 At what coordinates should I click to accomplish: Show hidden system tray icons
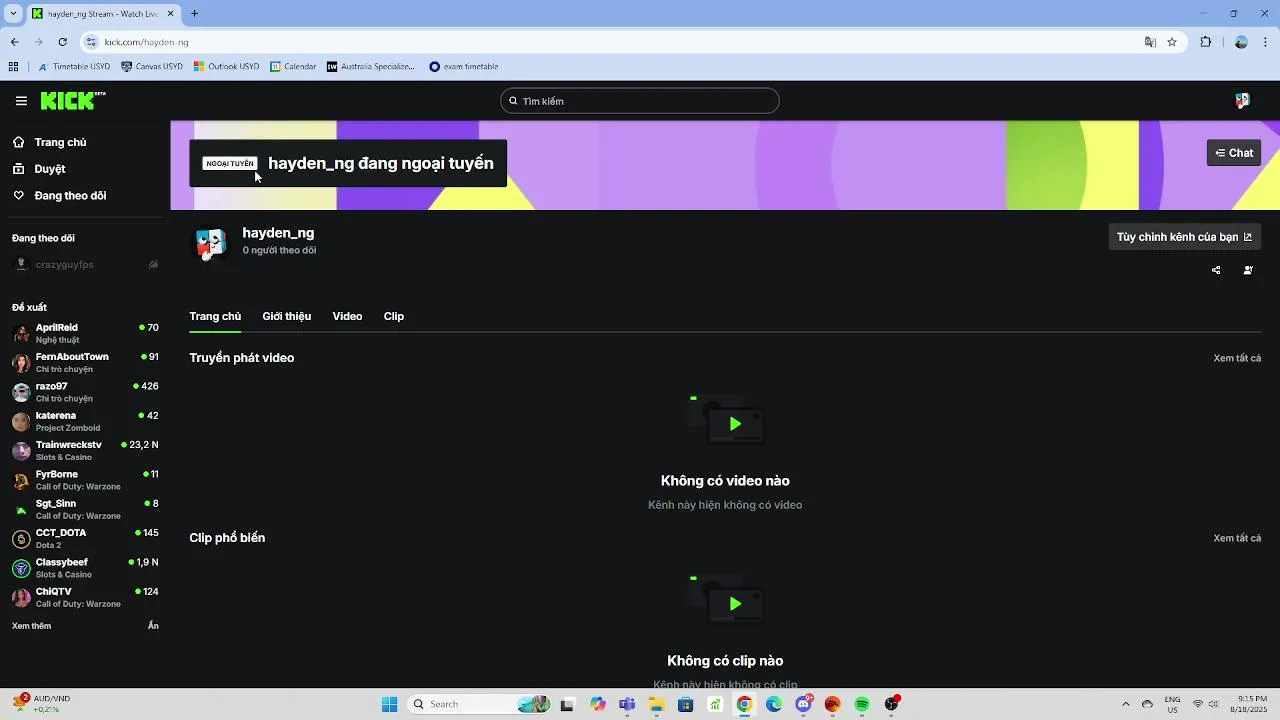pos(1125,704)
